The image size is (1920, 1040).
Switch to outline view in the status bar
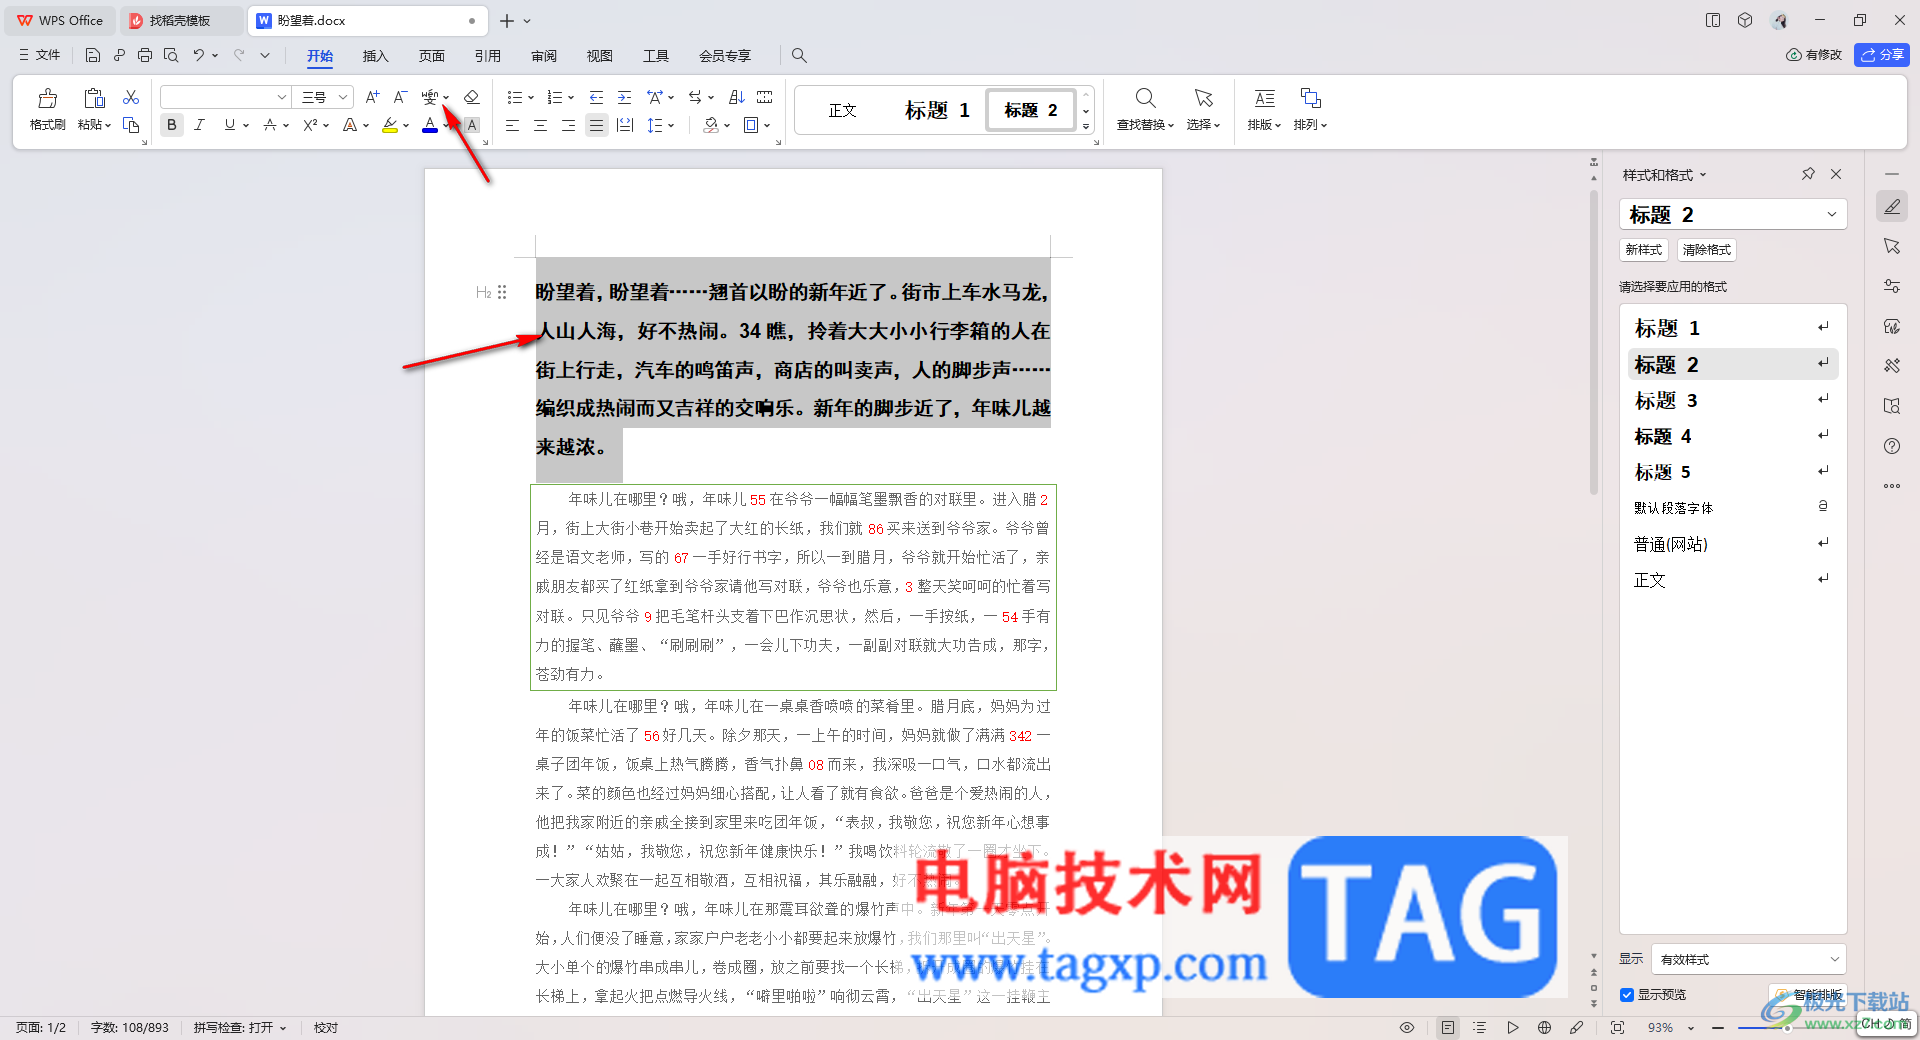(x=1480, y=1028)
